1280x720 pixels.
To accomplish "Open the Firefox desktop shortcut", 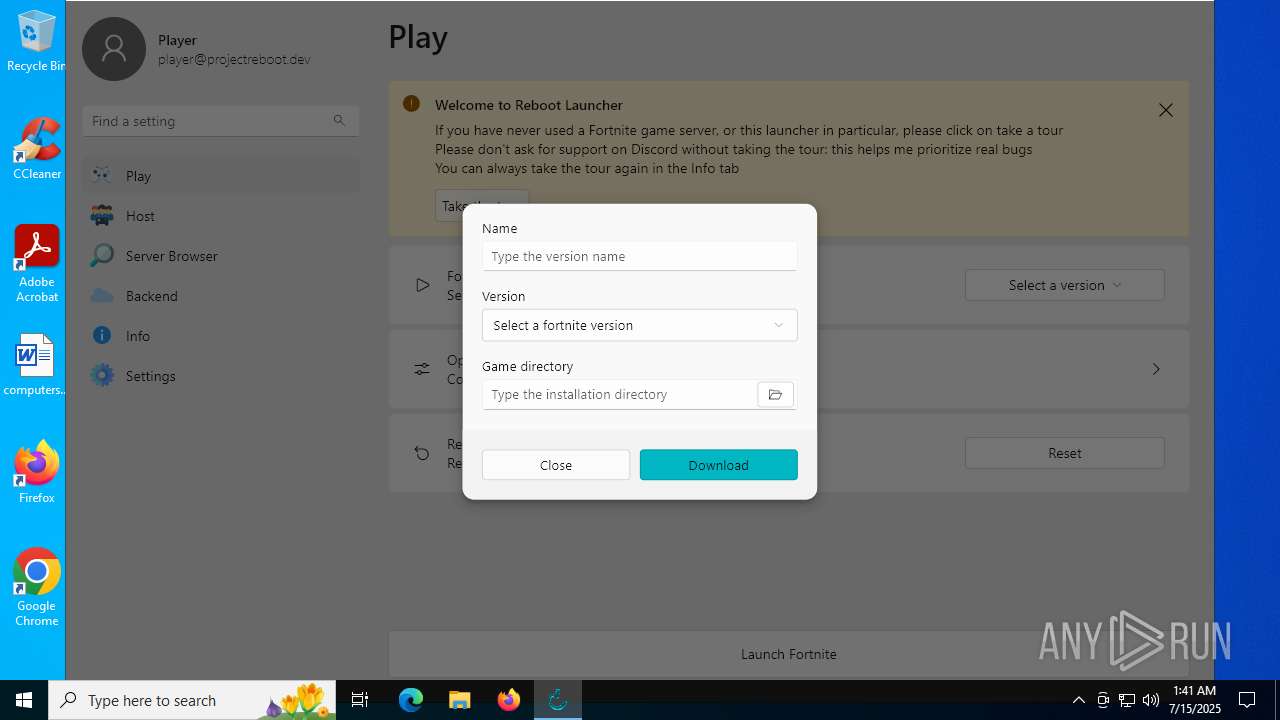I will [36, 472].
